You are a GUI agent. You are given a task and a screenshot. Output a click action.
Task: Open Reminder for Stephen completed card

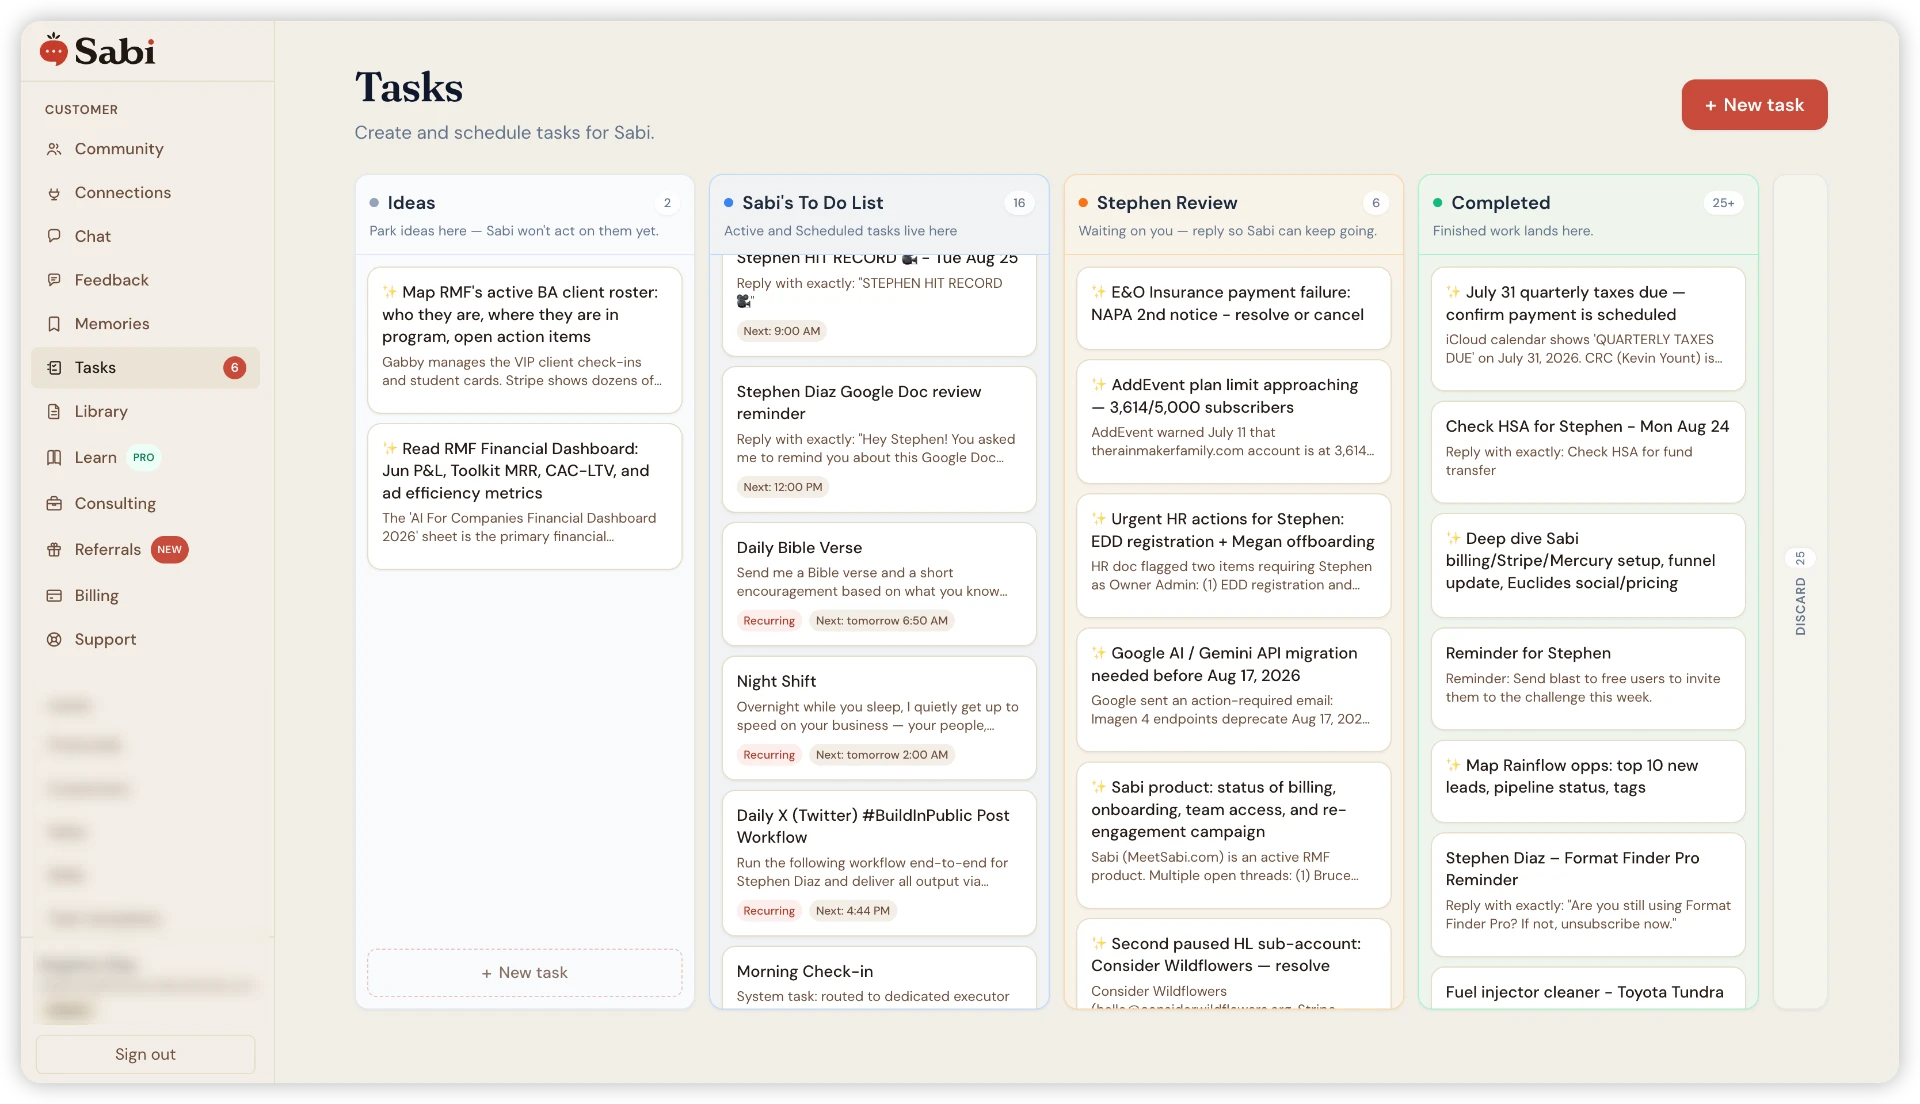click(1588, 679)
